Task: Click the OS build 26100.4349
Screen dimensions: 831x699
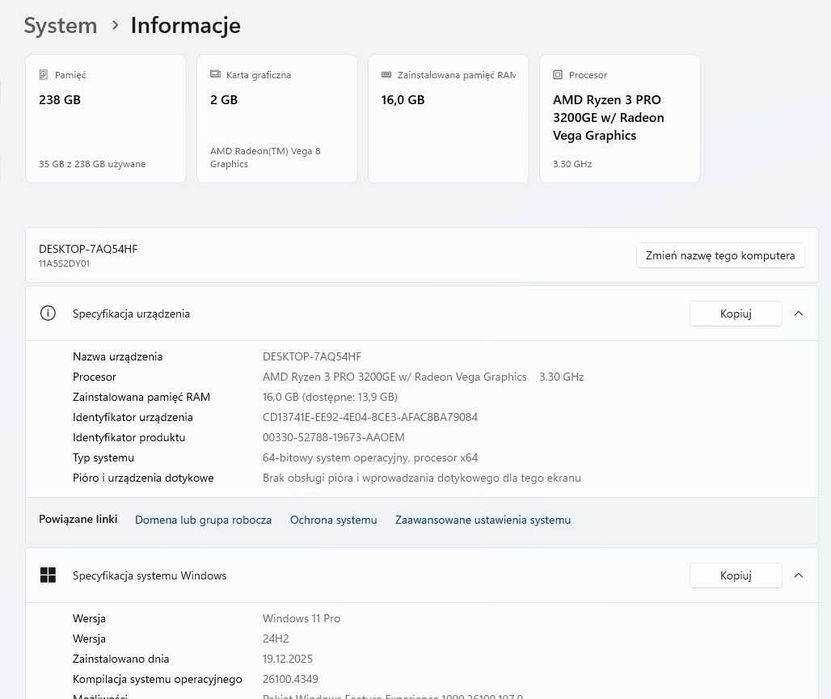Action: click(x=290, y=679)
